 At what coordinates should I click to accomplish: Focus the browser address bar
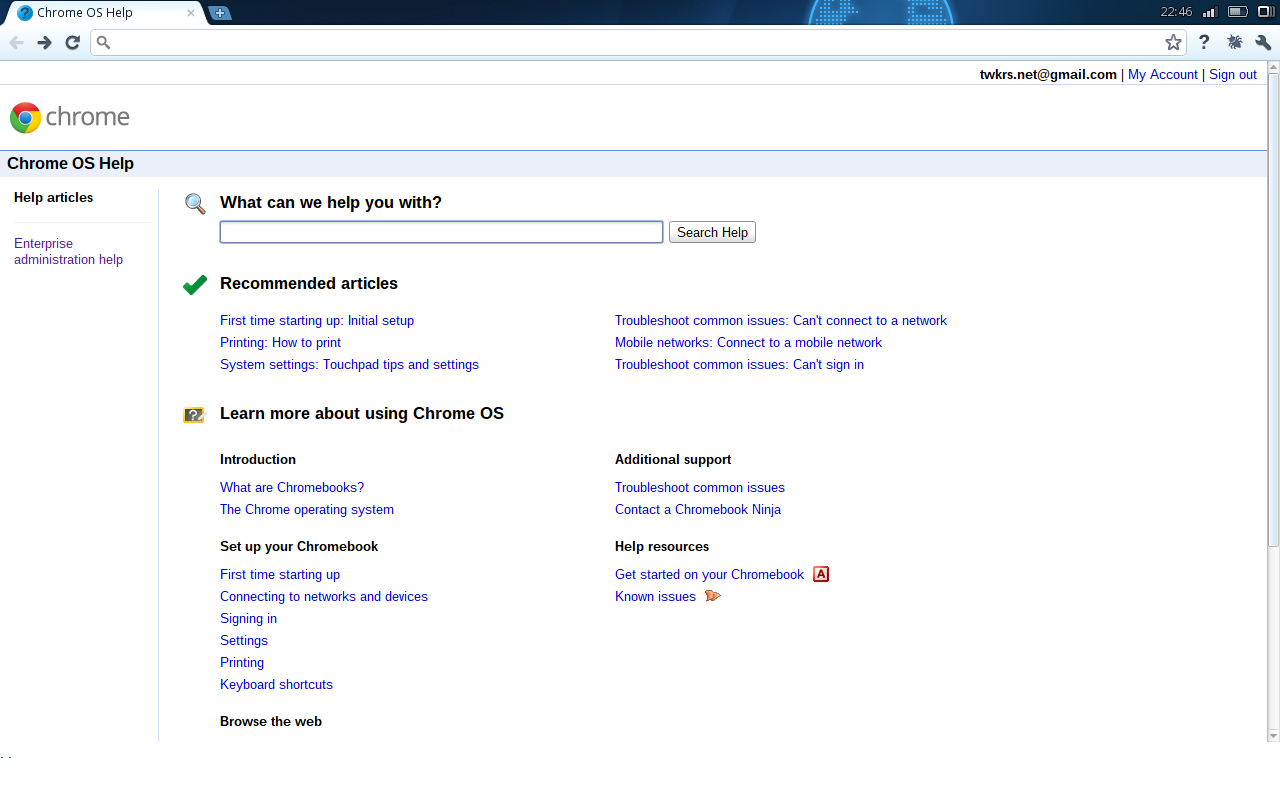pos(640,42)
